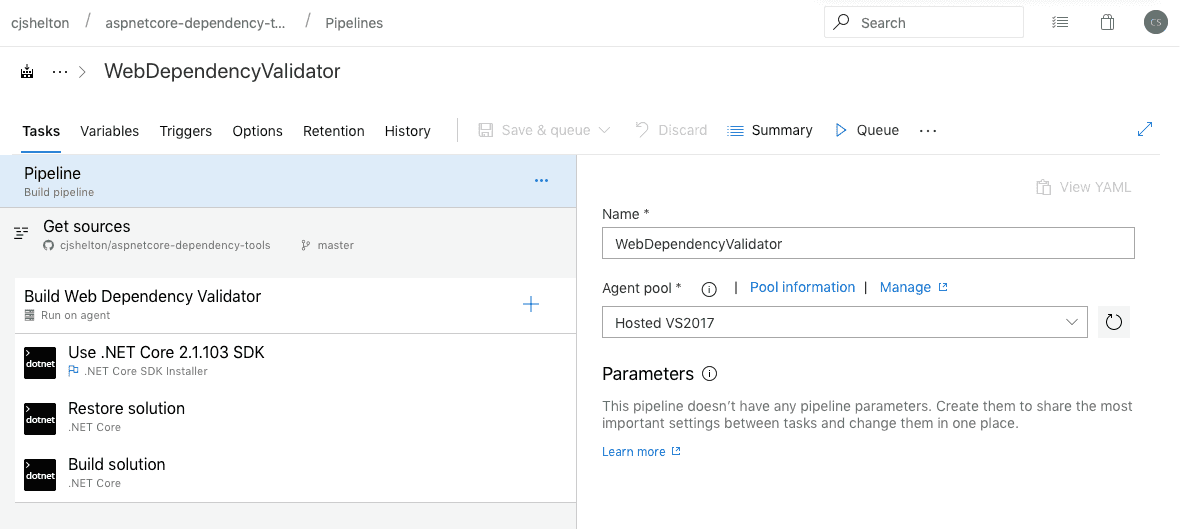Click the search magnifier icon

[841, 23]
